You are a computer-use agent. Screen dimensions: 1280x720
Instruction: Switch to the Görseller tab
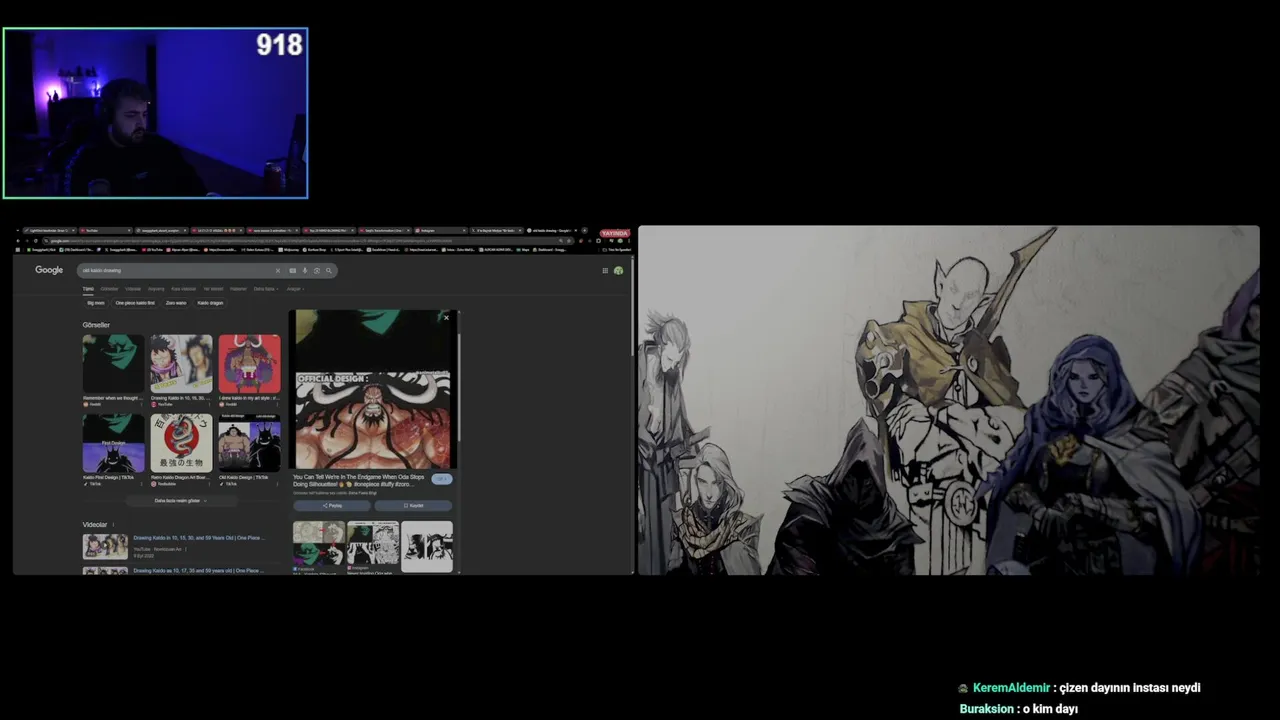pyautogui.click(x=109, y=289)
